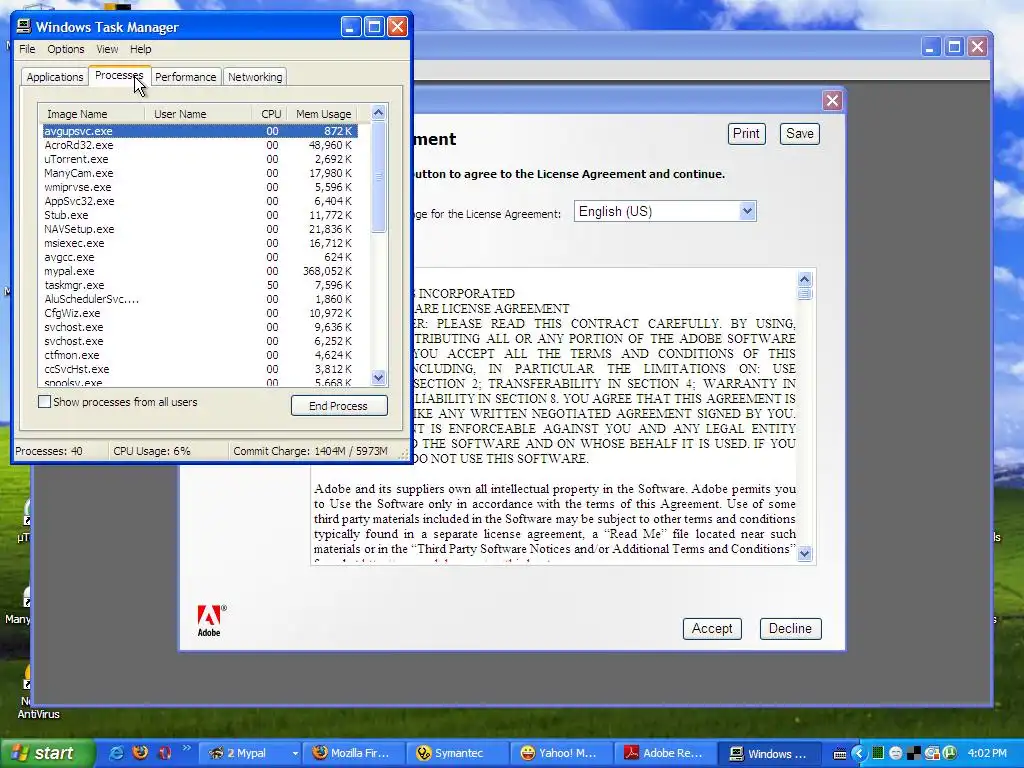Click Print in the Adobe license dialog

click(746, 134)
